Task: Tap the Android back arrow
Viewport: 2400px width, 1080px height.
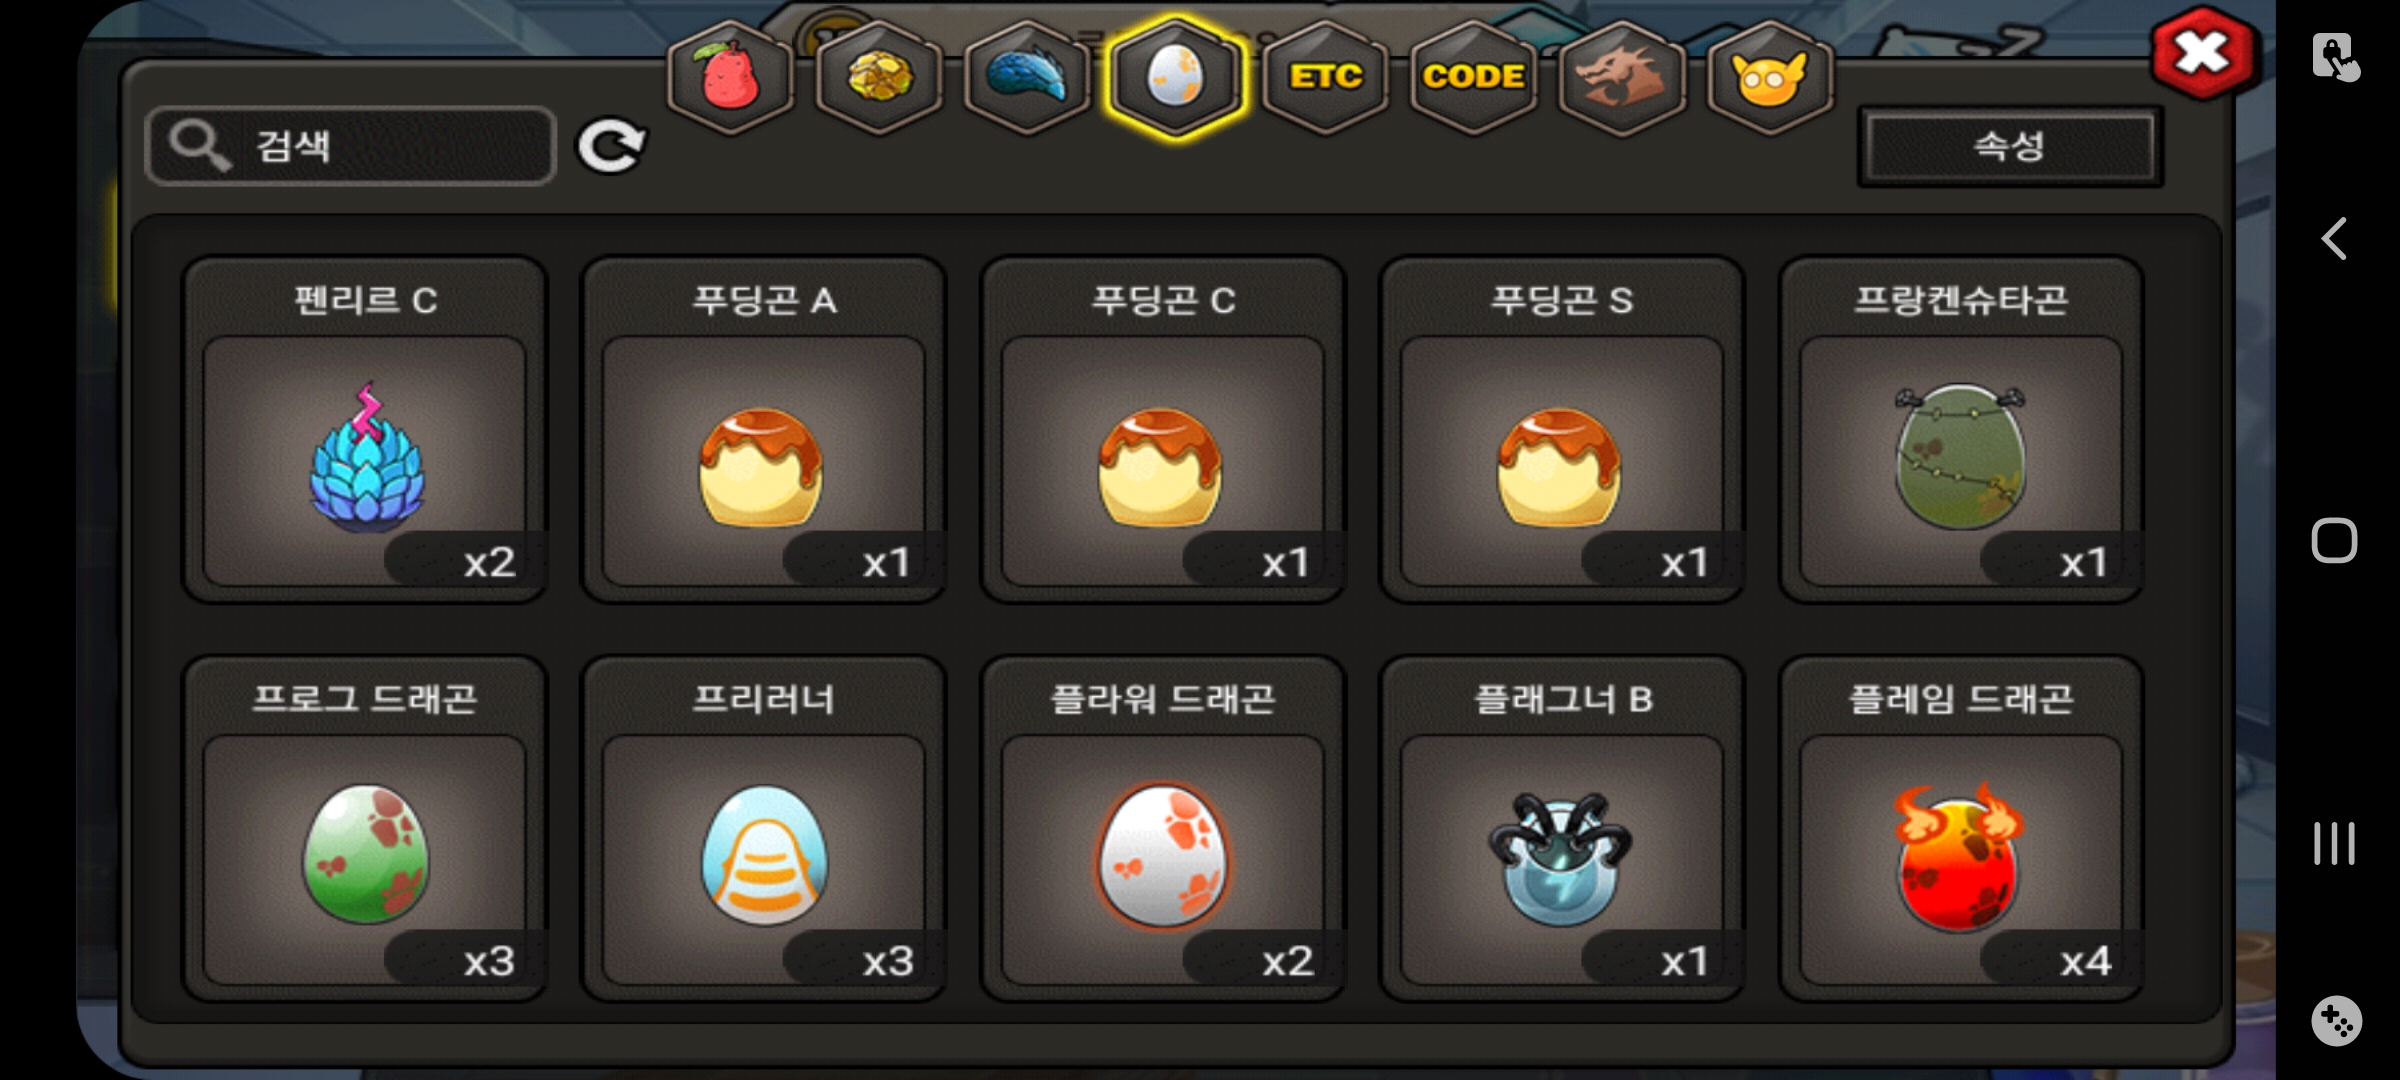Action: tap(2335, 239)
